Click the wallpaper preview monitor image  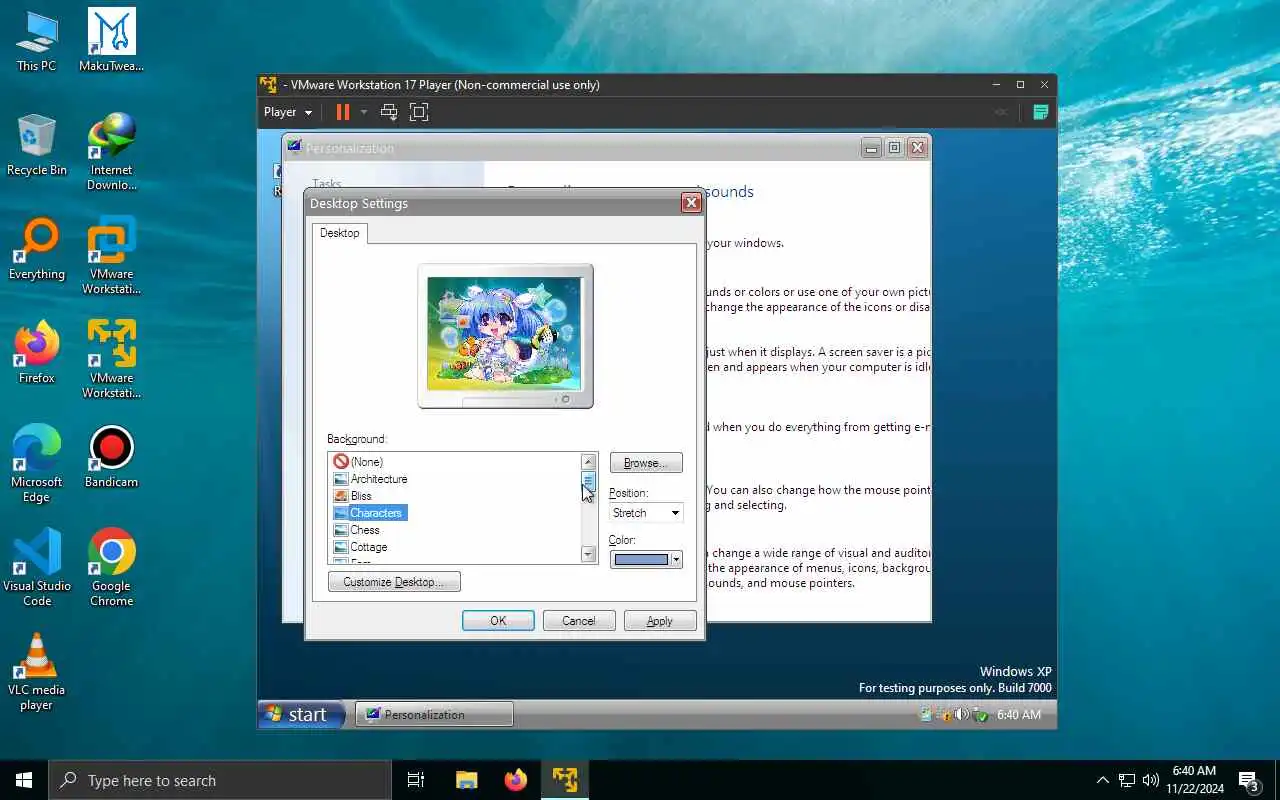(x=505, y=335)
